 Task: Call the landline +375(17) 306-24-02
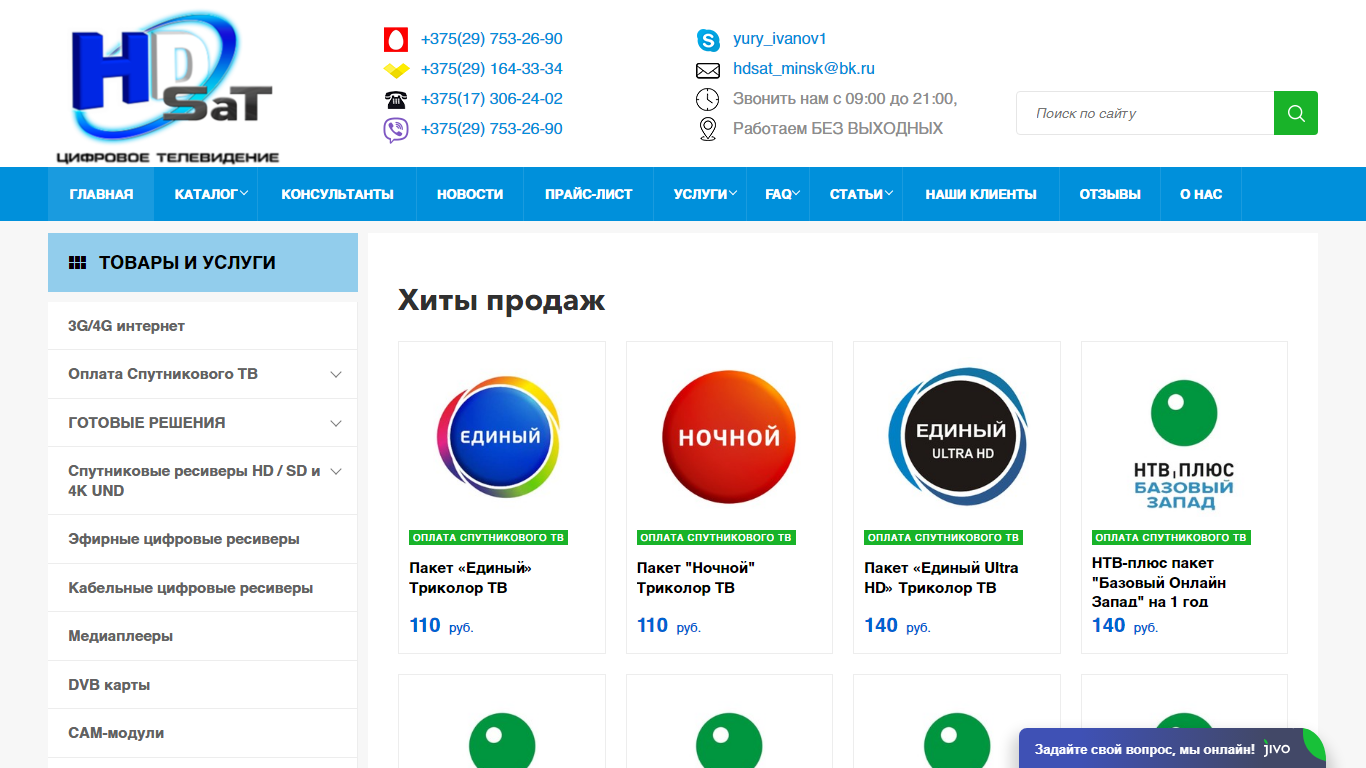pyautogui.click(x=491, y=99)
